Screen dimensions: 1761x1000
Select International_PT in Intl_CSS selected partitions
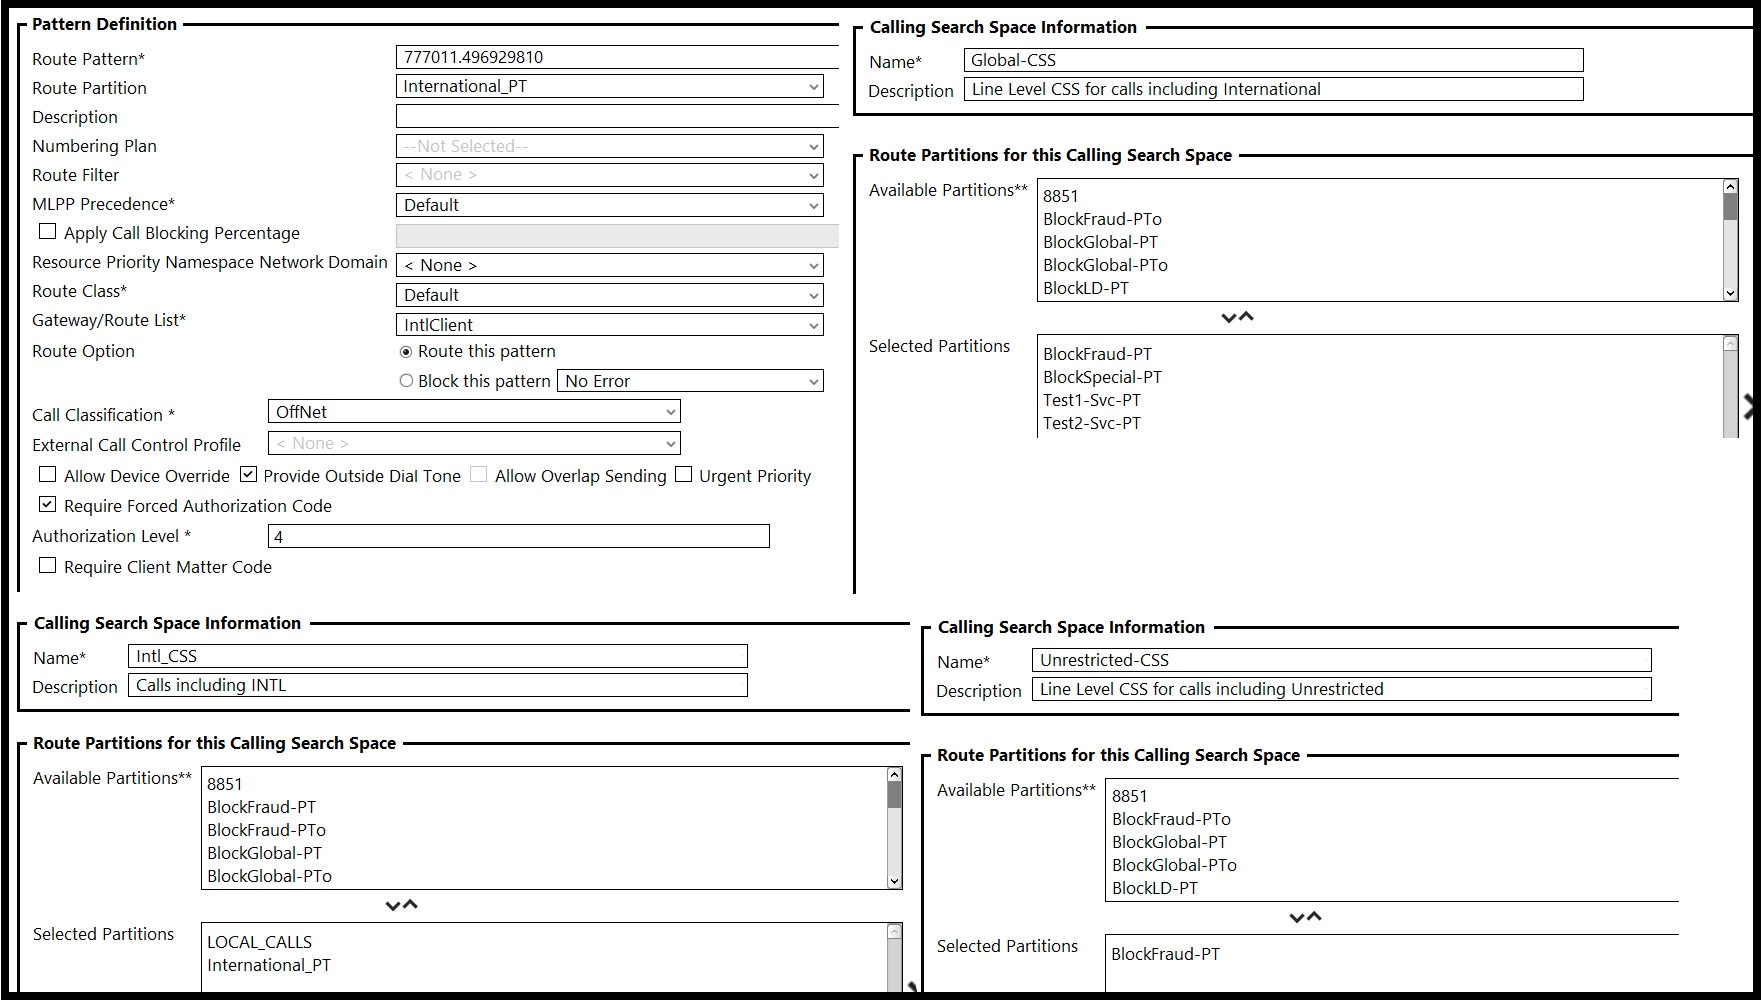pos(269,965)
